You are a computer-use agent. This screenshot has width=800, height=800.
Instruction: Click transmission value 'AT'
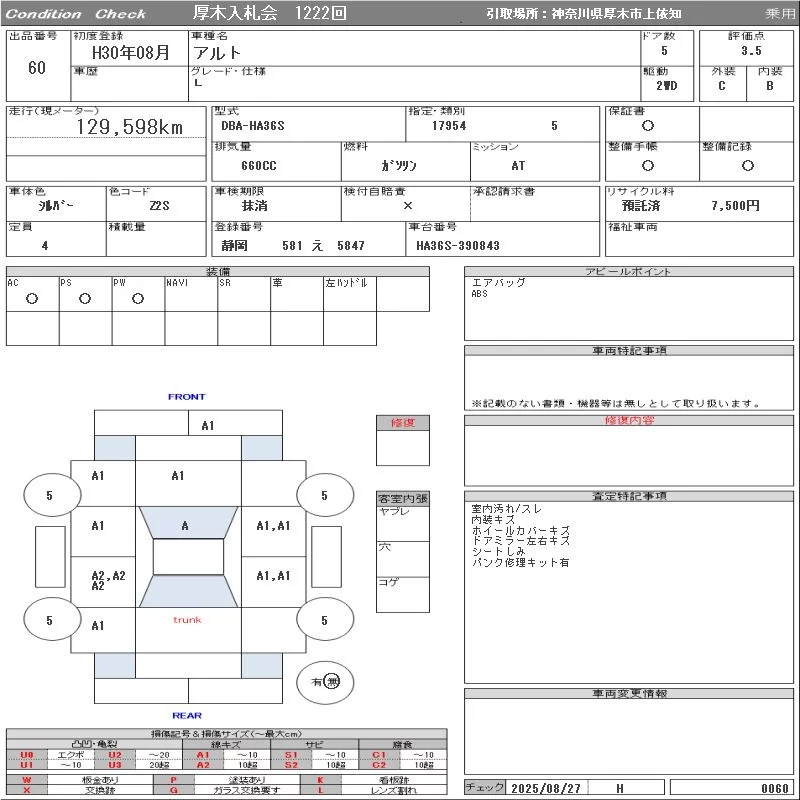[518, 166]
